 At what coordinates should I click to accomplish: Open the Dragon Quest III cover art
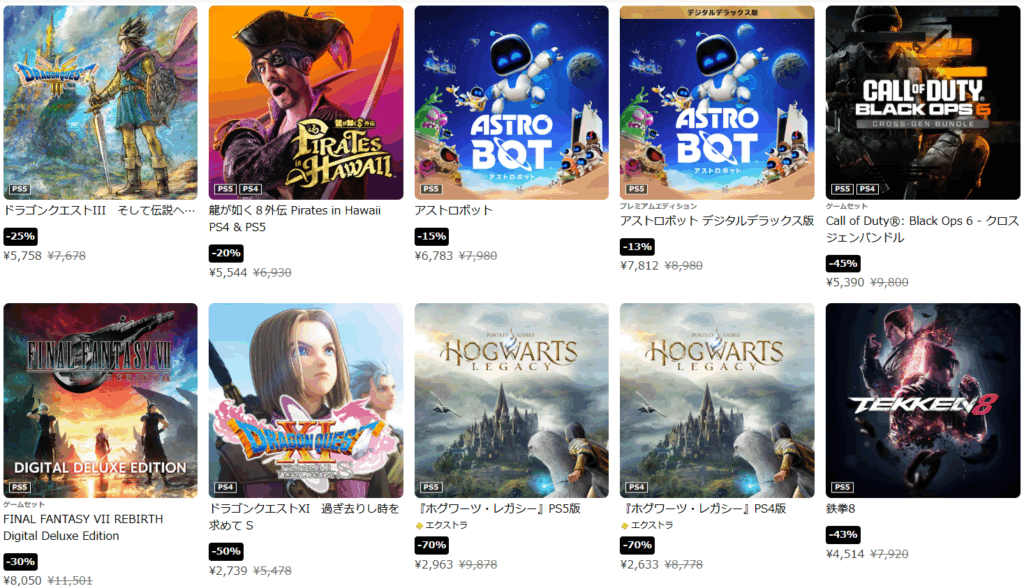[x=100, y=103]
